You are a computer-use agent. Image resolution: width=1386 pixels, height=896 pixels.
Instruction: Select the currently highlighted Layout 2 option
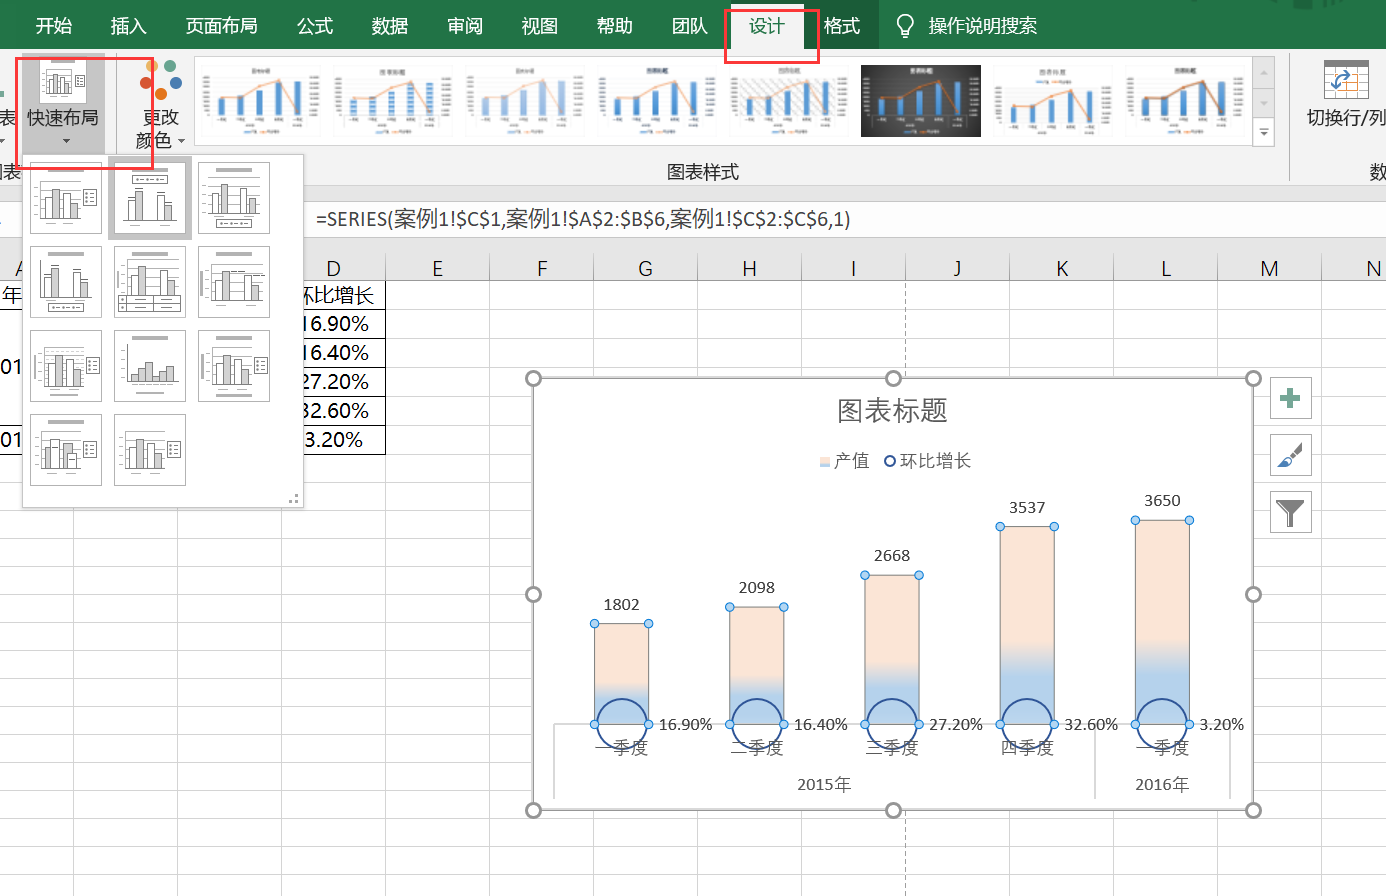click(x=149, y=197)
